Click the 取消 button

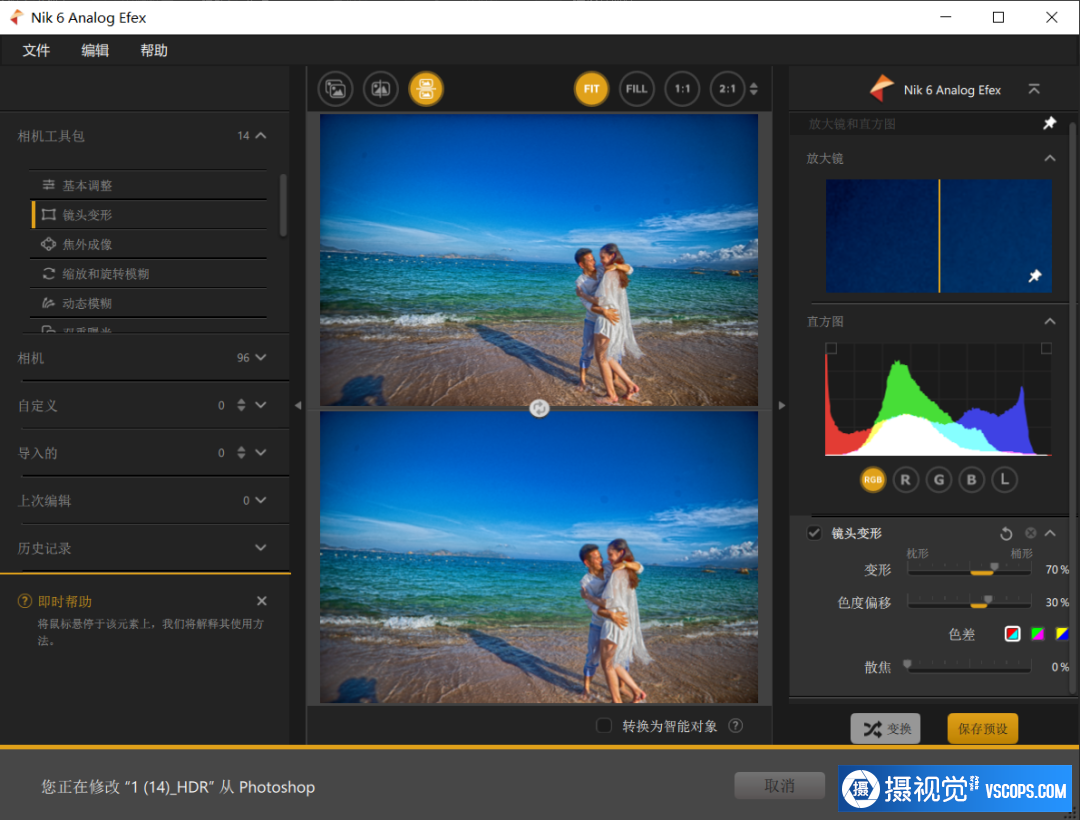pyautogui.click(x=780, y=786)
